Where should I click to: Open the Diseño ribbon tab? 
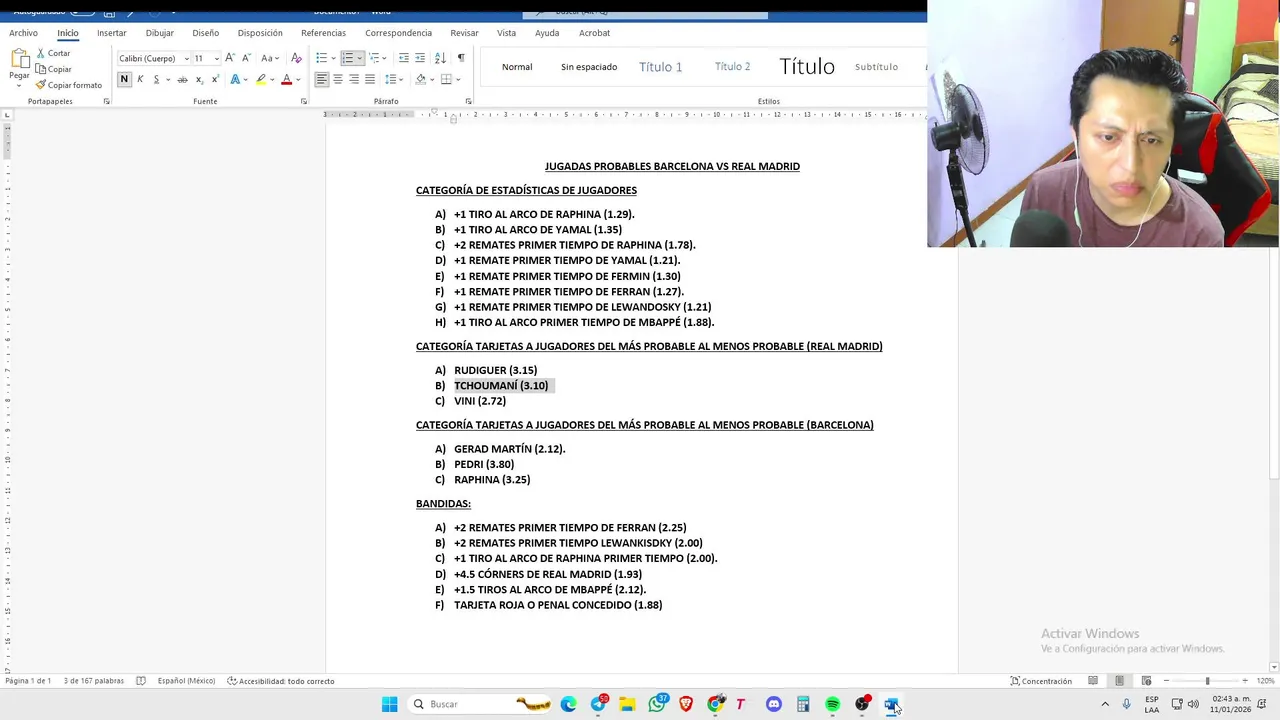pos(205,33)
